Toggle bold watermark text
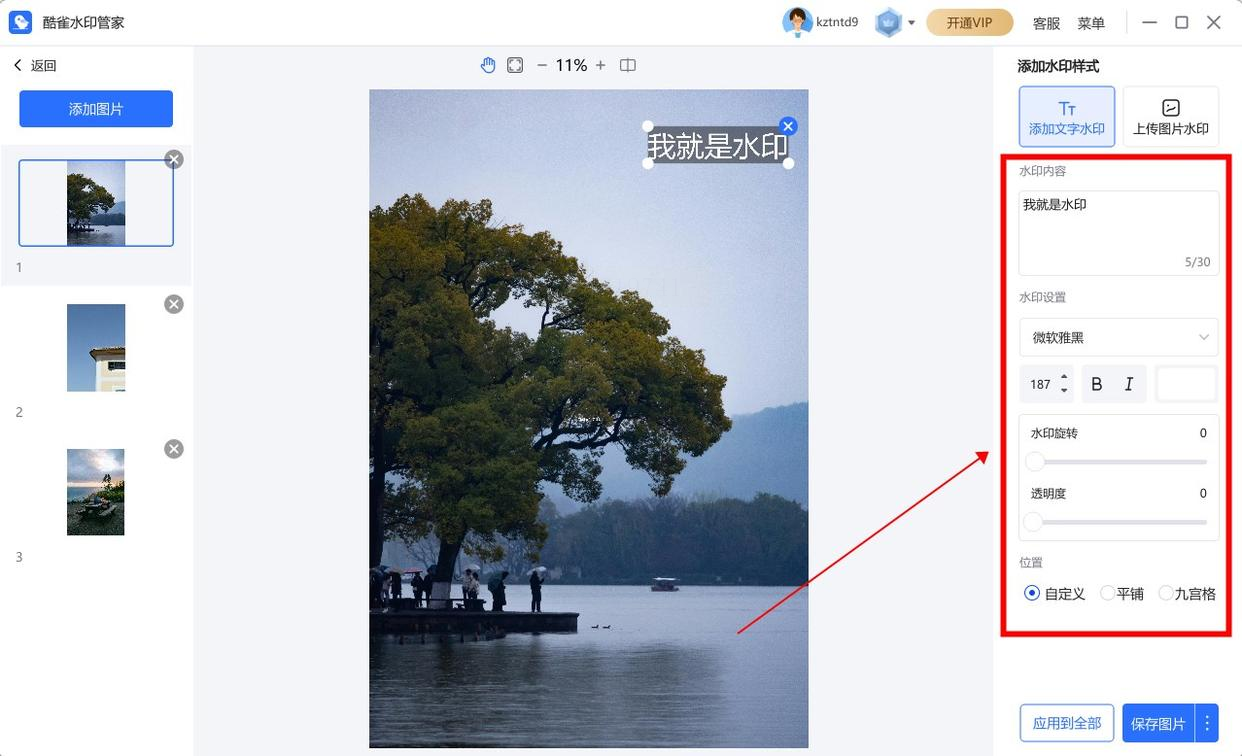1242x756 pixels. pos(1097,384)
